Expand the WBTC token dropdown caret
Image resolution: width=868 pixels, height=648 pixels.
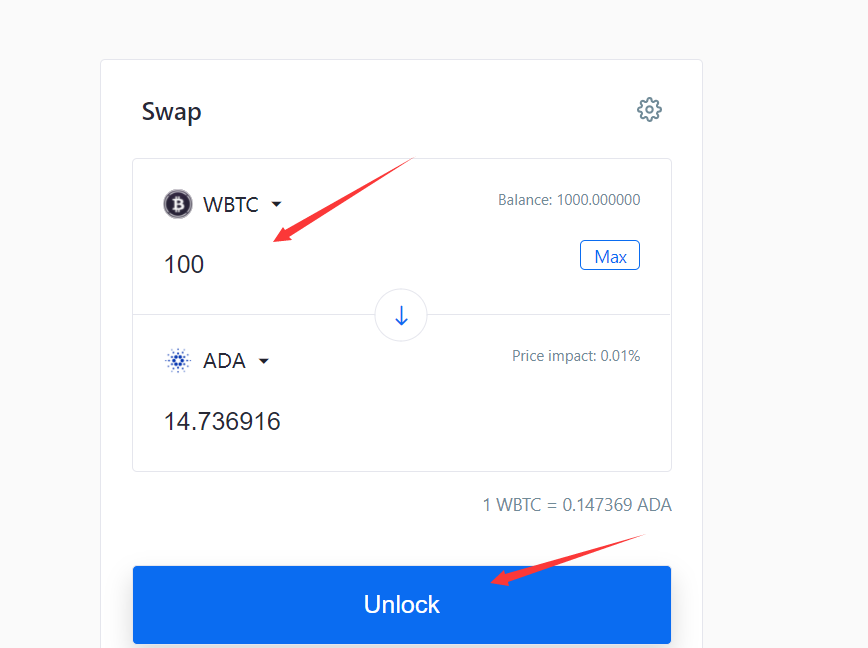tap(276, 204)
